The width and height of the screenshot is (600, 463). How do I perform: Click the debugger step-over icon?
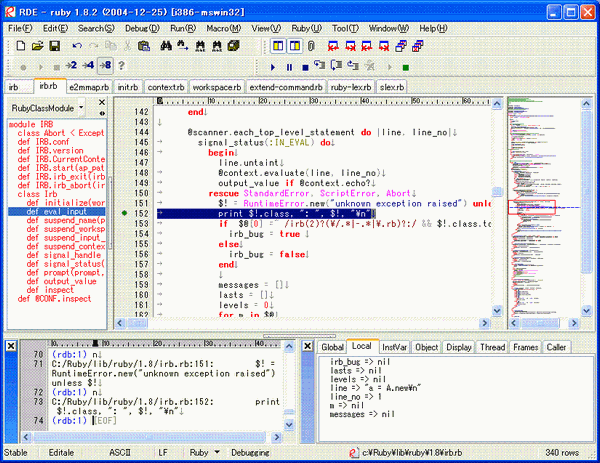336,65
